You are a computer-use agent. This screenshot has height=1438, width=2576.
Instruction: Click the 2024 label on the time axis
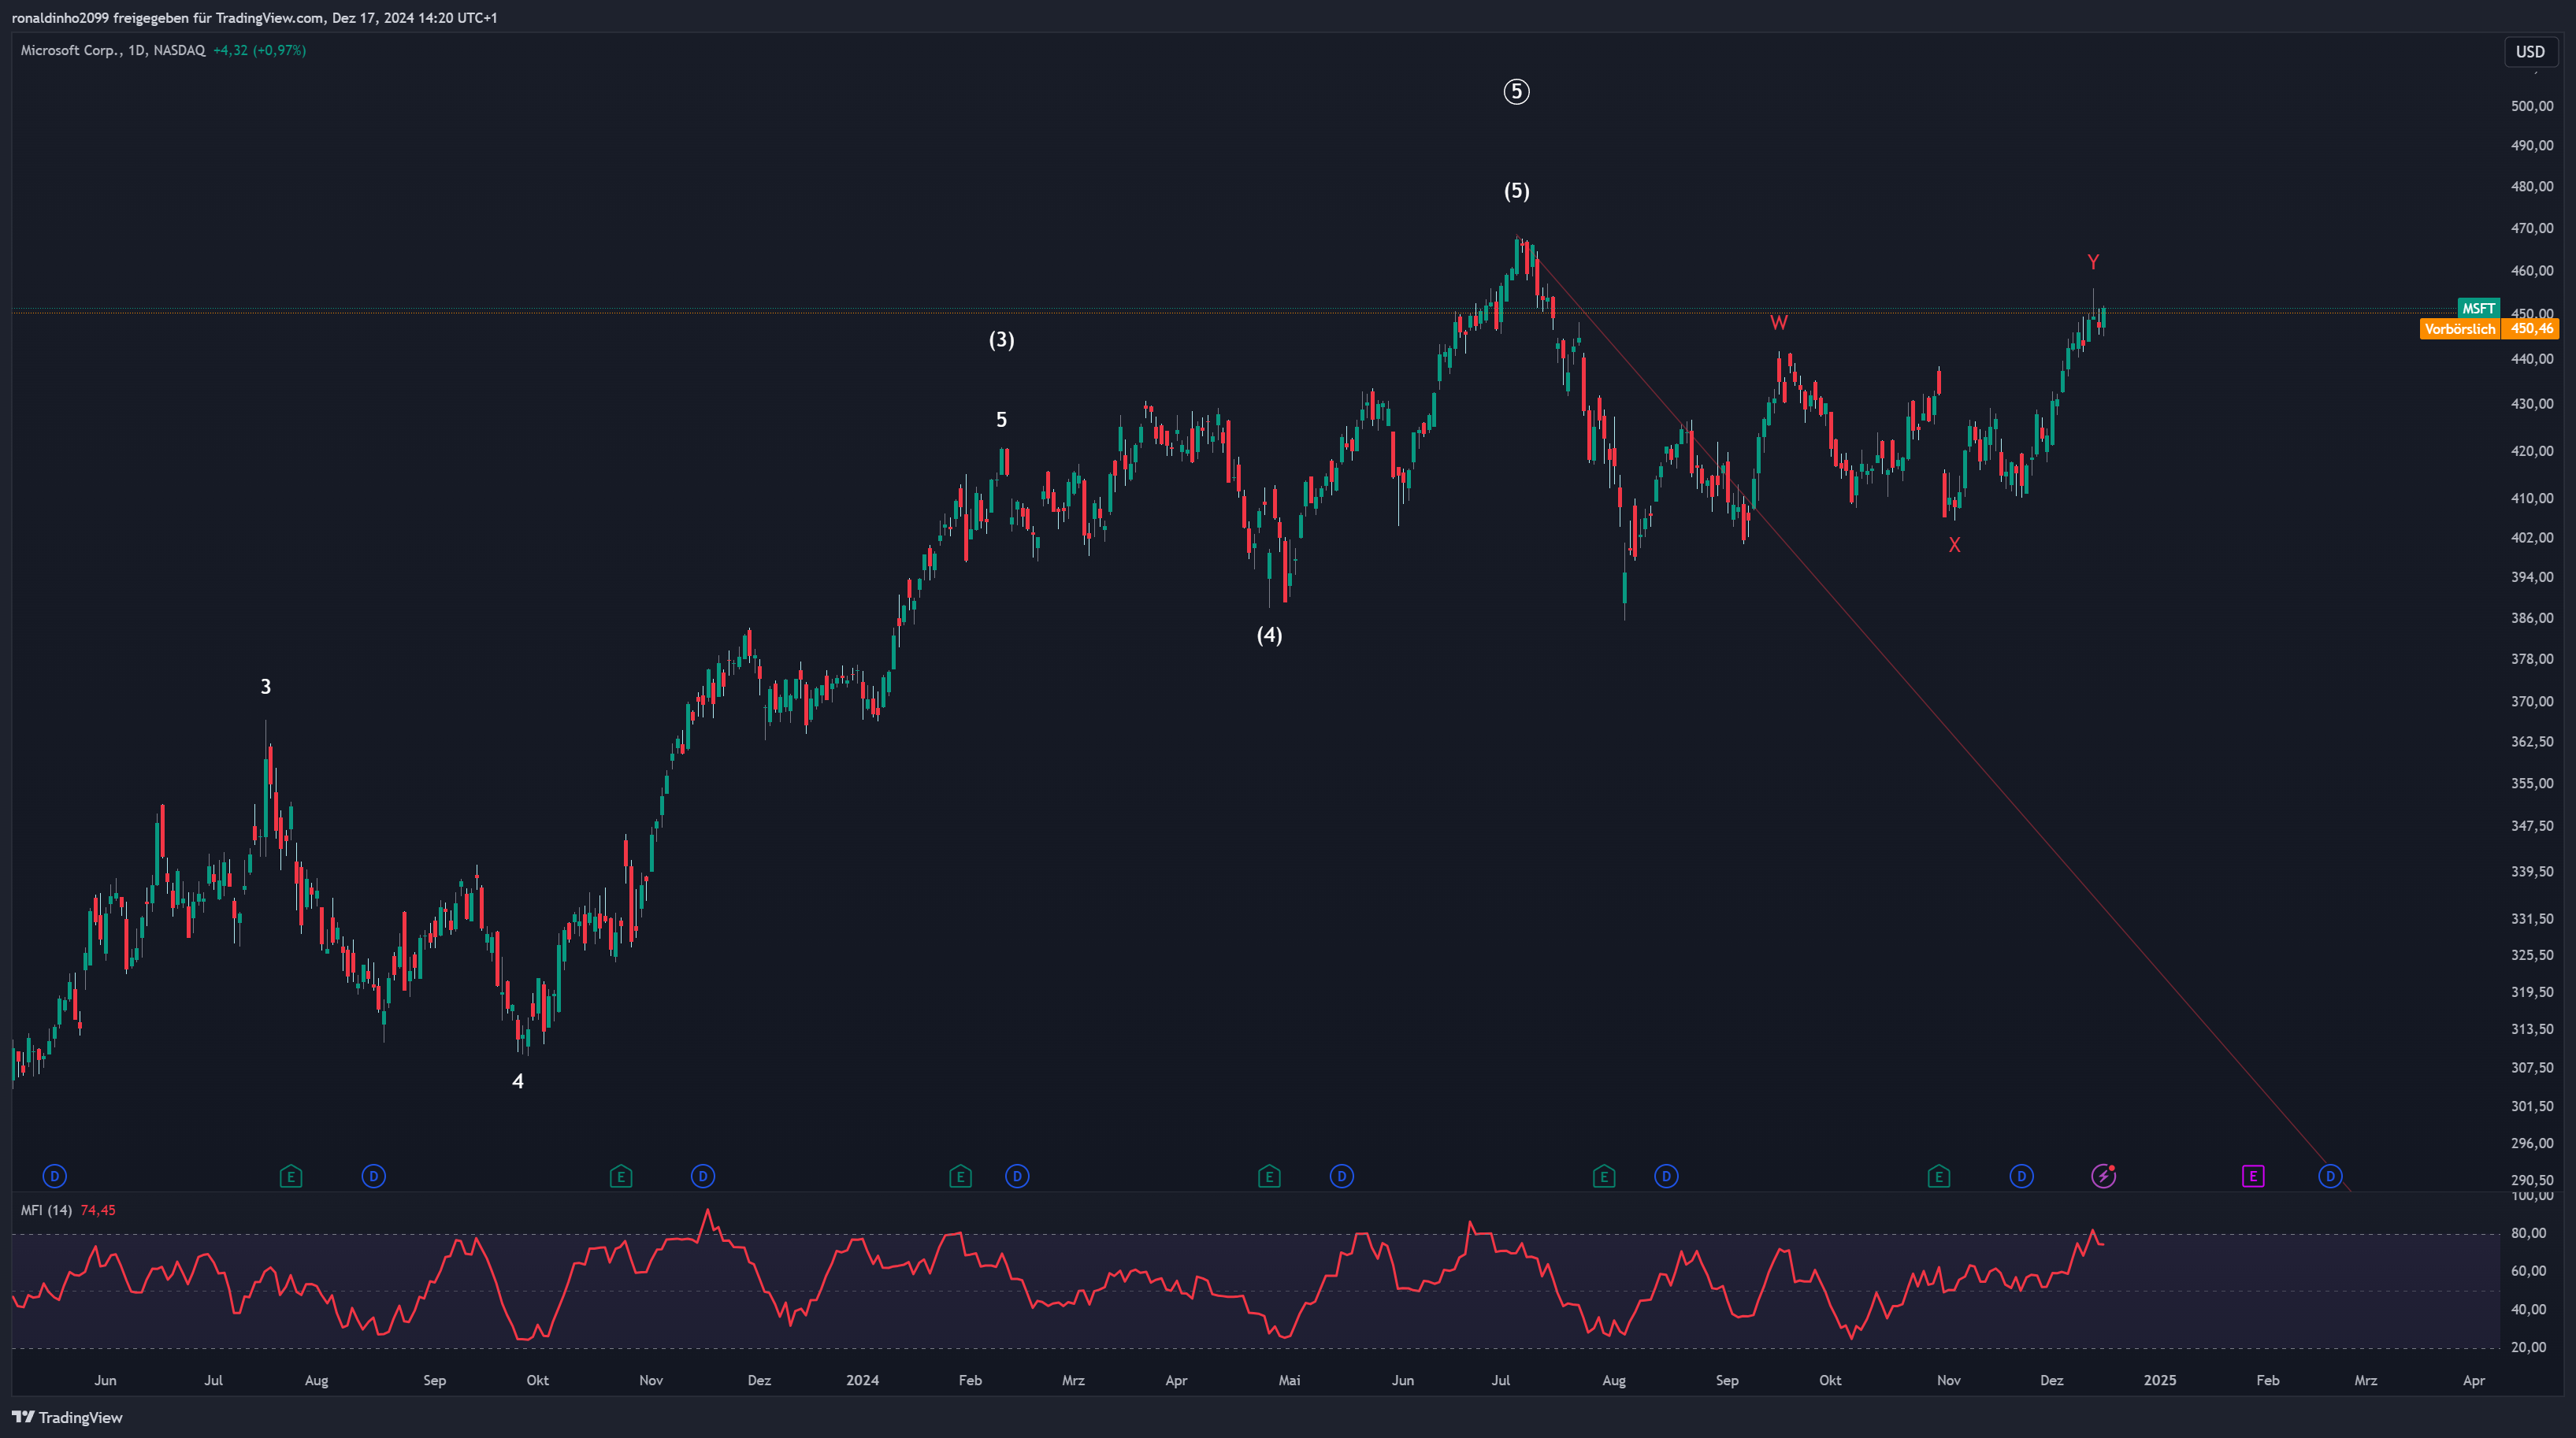(x=862, y=1380)
